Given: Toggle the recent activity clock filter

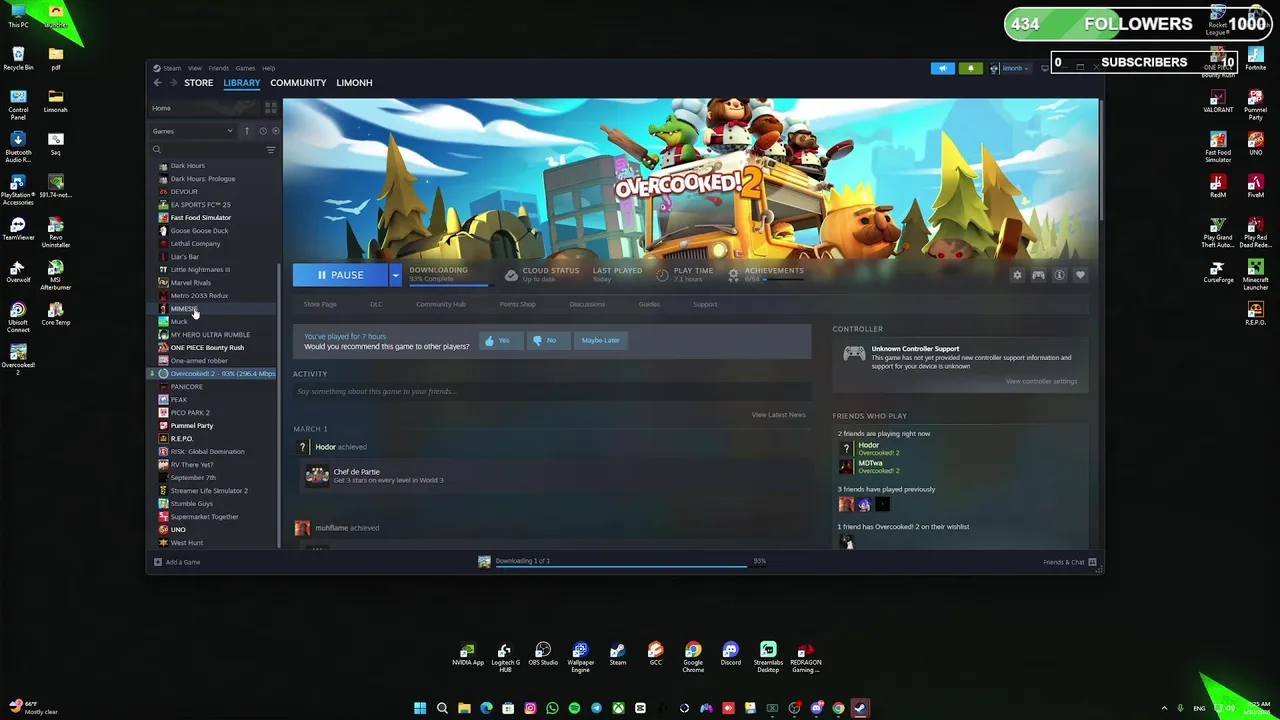Looking at the screenshot, I should click(x=263, y=131).
